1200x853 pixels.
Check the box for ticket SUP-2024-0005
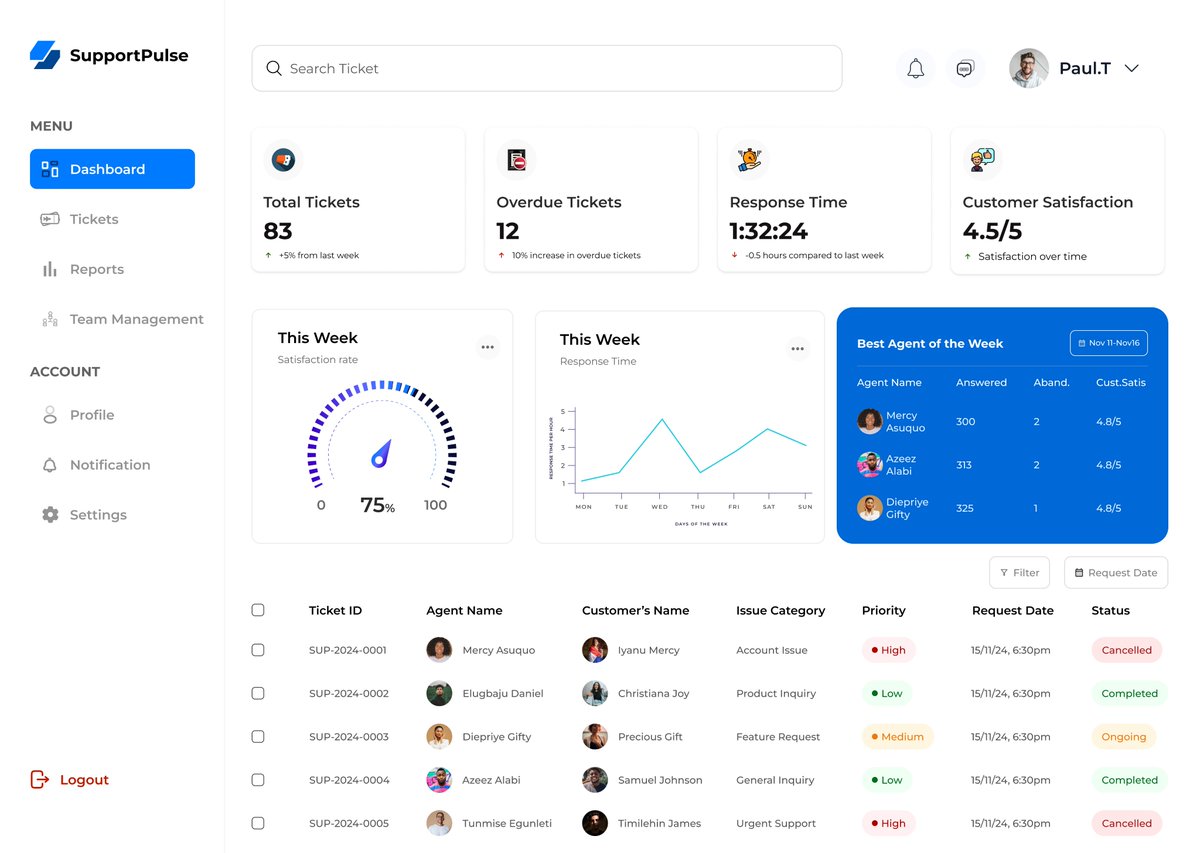tap(258, 823)
